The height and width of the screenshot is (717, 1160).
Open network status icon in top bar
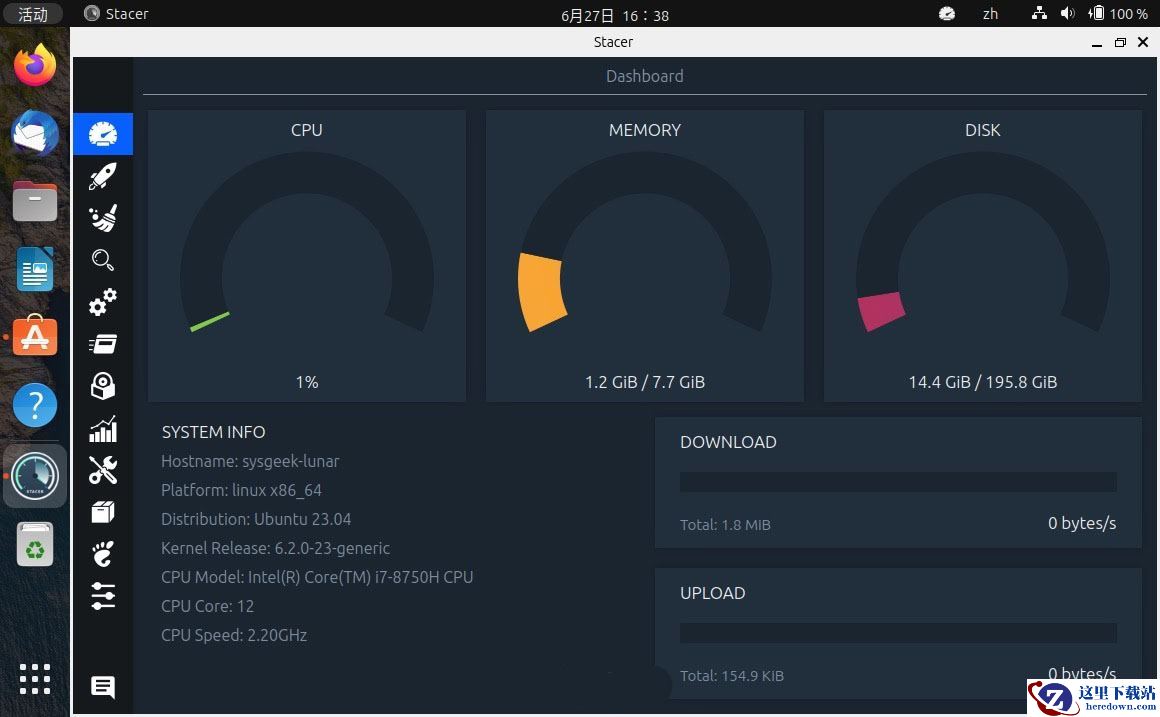tap(1039, 13)
